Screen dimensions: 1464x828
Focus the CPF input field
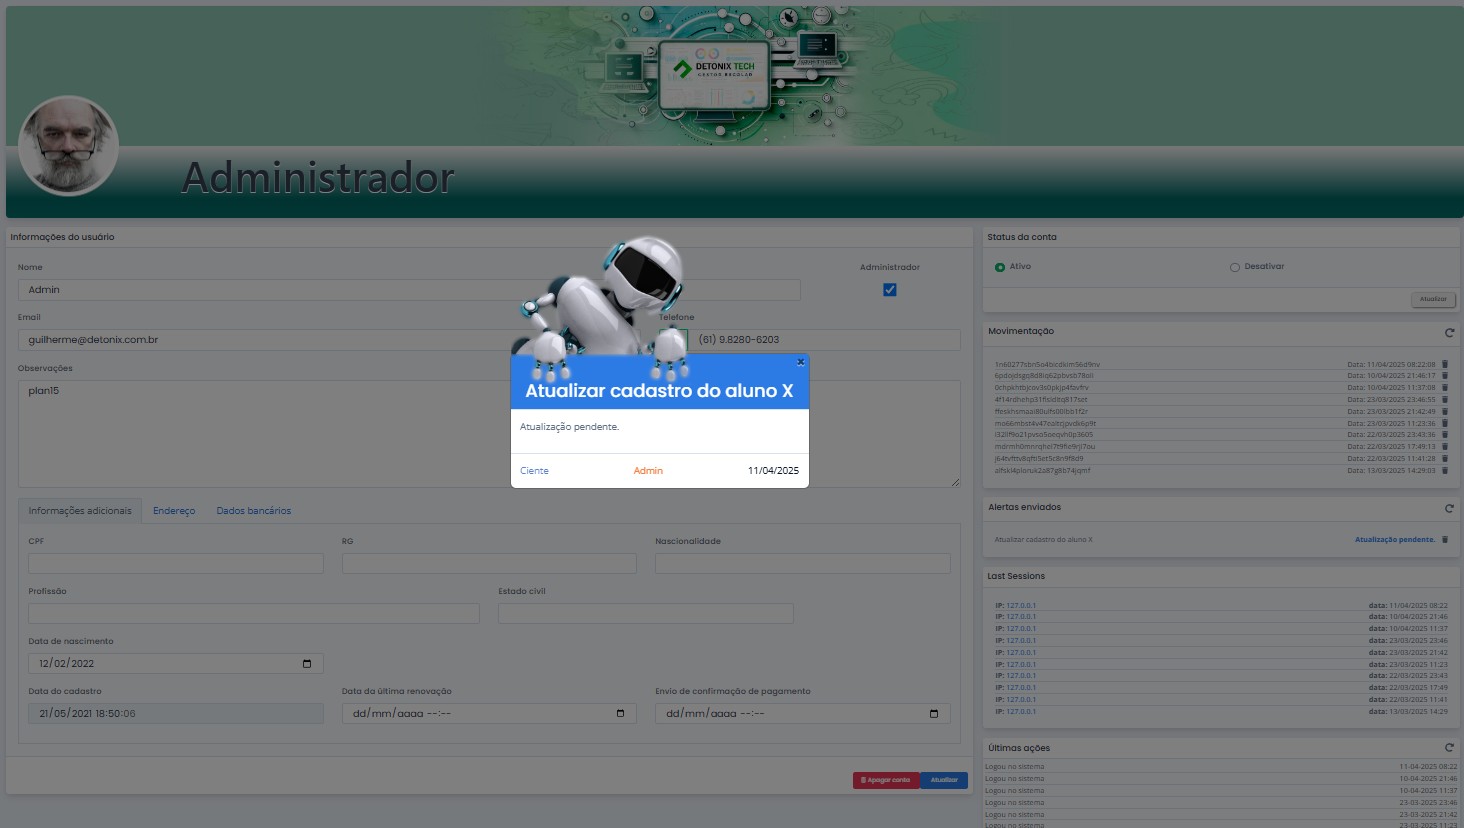coord(176,563)
